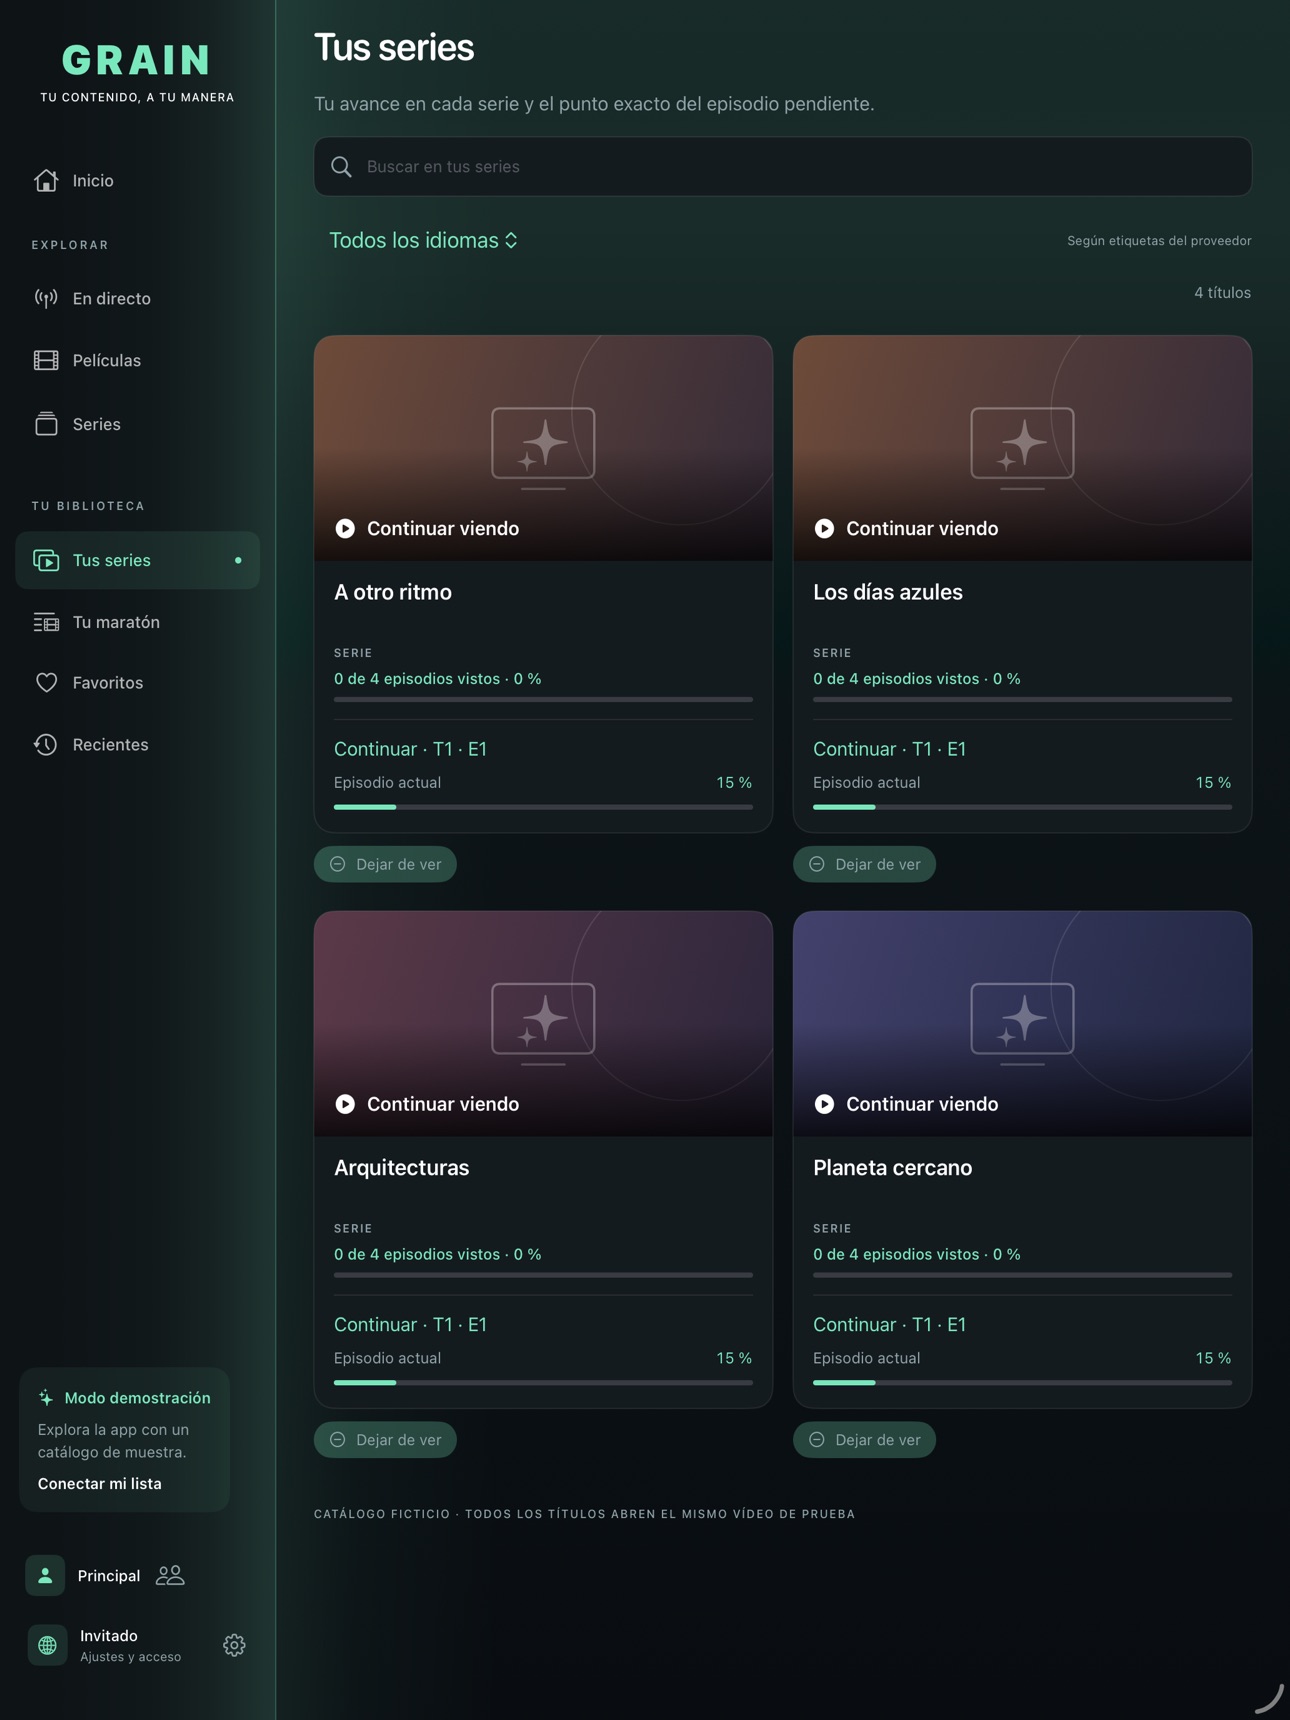The image size is (1290, 1720).
Task: Click the Buscar en tus series search field
Action: coord(783,167)
